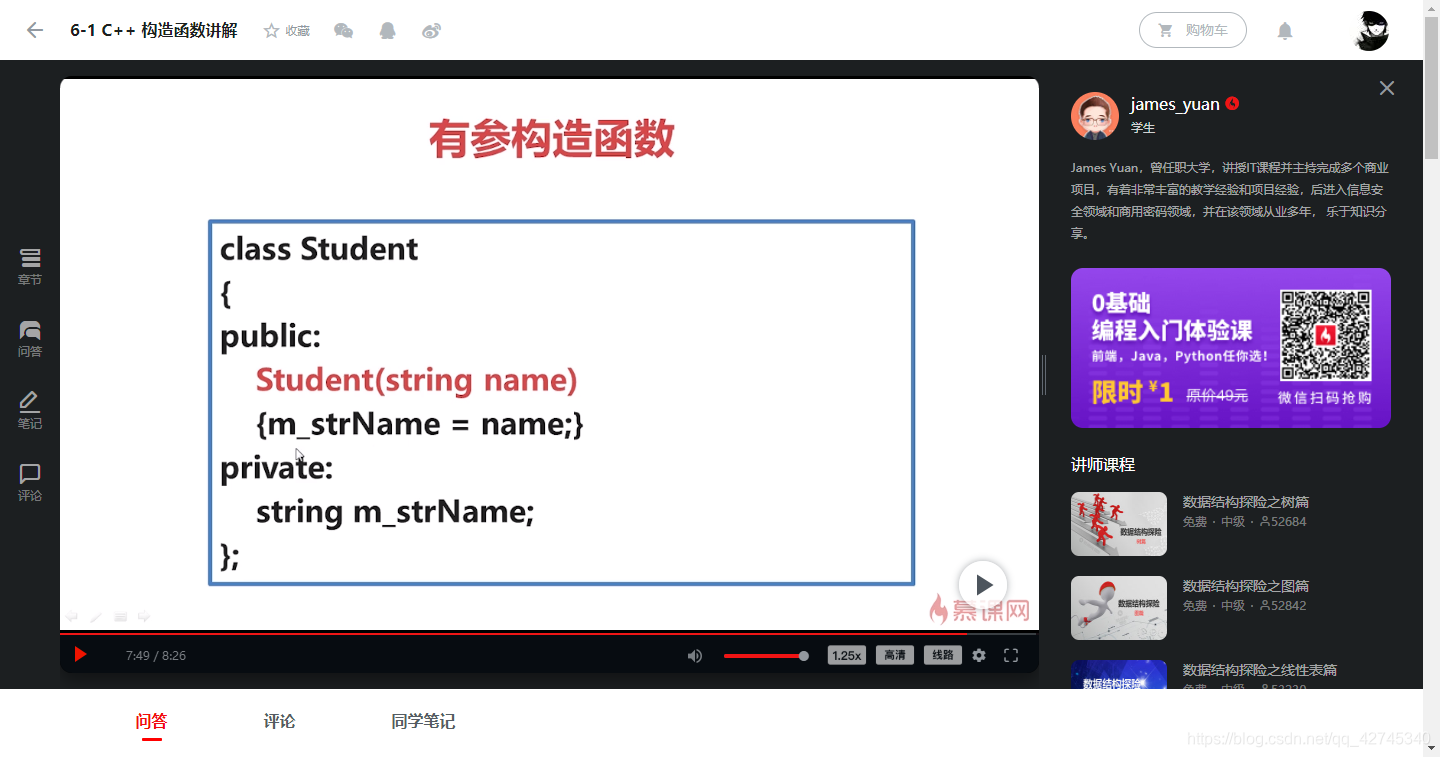Share via the WeChat icon
This screenshot has width=1440, height=757.
coord(343,31)
